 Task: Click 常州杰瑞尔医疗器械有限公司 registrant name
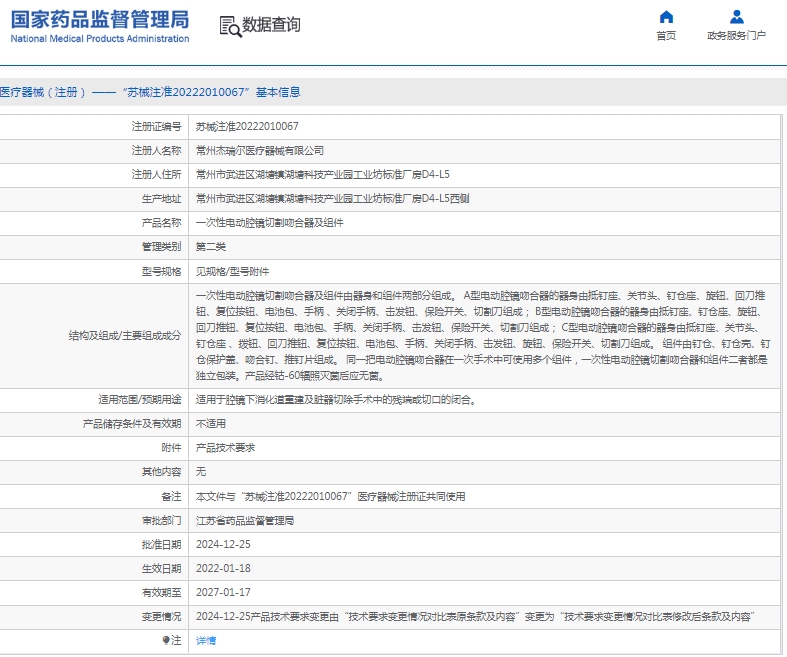259,151
